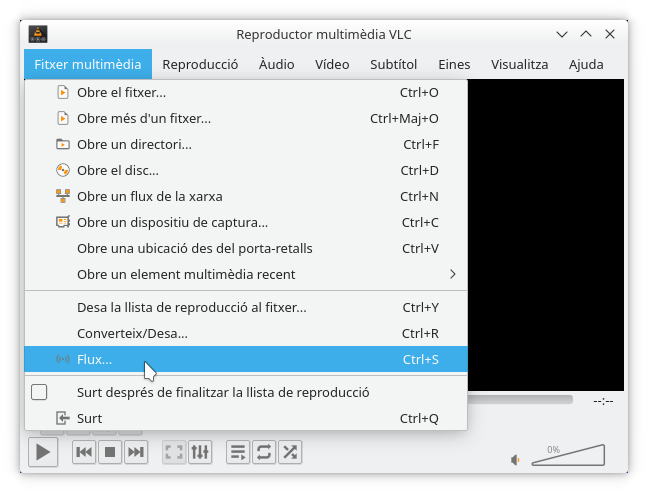Viewport: 648px width, 493px height.
Task: Choose Obre més d'un fitxer... entry
Action: click(x=246, y=118)
